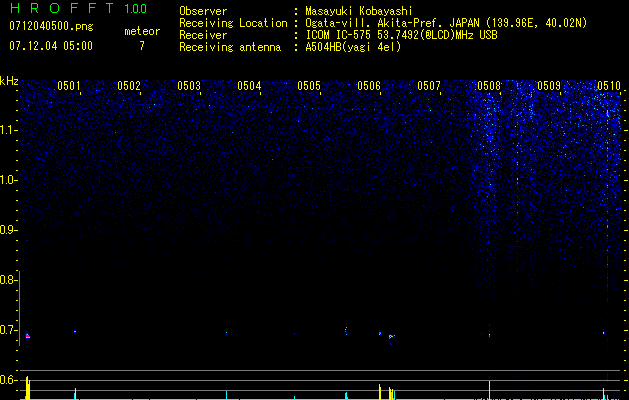Screen dimensions: 629x400
Task: Click the 0509 time marker
Action: pyautogui.click(x=549, y=86)
